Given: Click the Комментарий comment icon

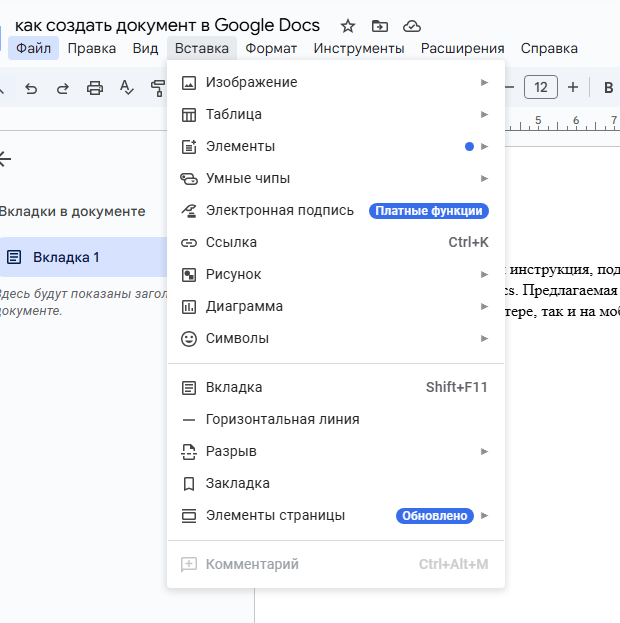Looking at the screenshot, I should click(x=189, y=565).
